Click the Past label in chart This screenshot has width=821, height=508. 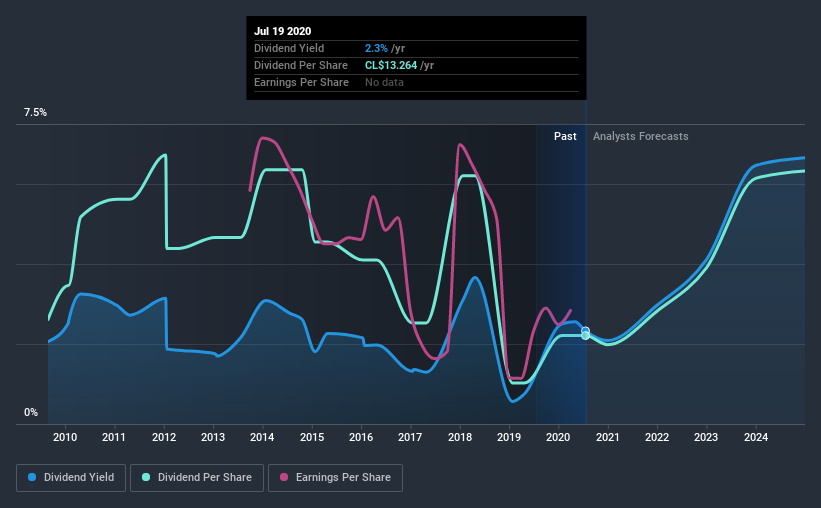[x=565, y=136]
